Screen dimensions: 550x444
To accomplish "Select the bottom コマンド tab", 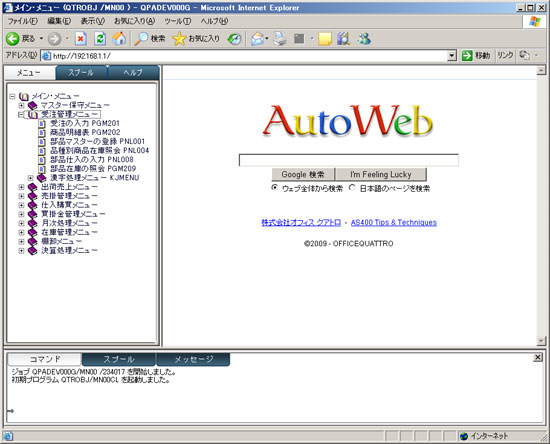I will tap(45, 359).
